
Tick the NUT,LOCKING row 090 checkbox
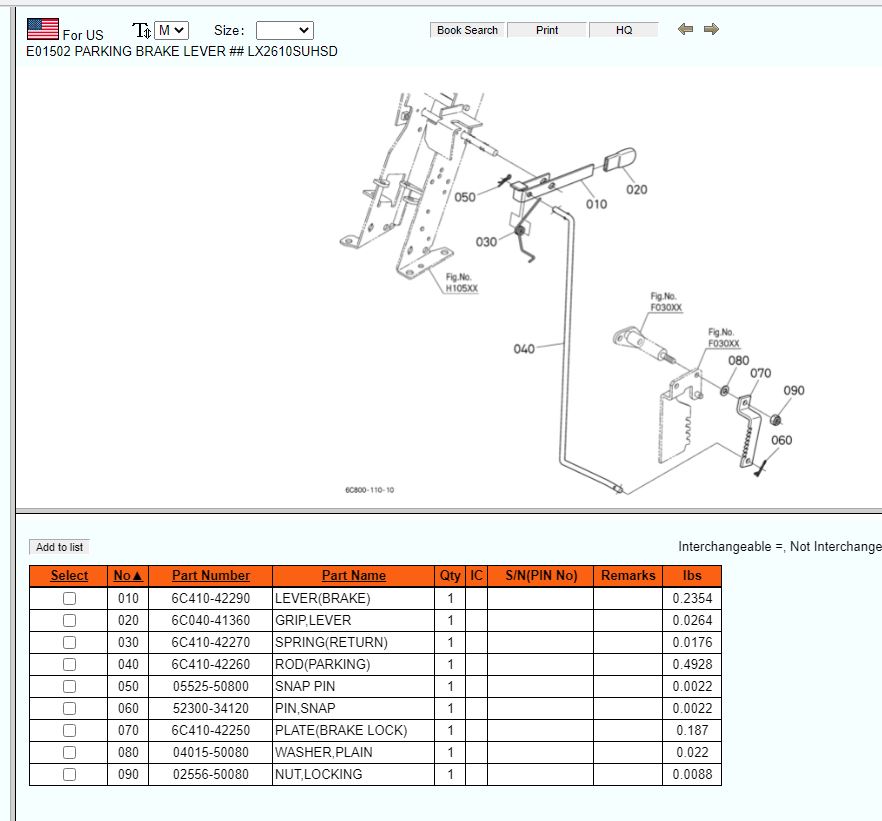69,775
